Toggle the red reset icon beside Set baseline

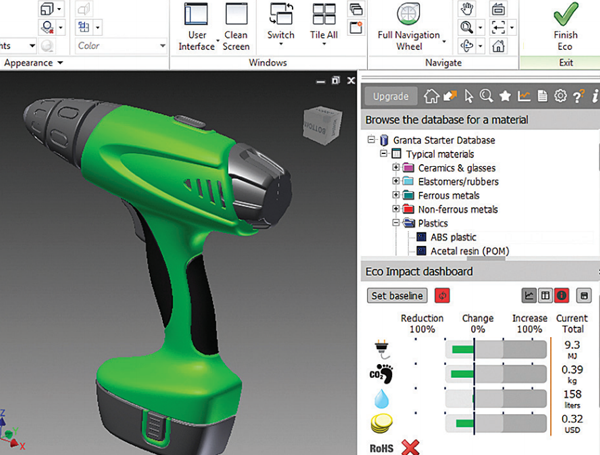[x=442, y=296]
